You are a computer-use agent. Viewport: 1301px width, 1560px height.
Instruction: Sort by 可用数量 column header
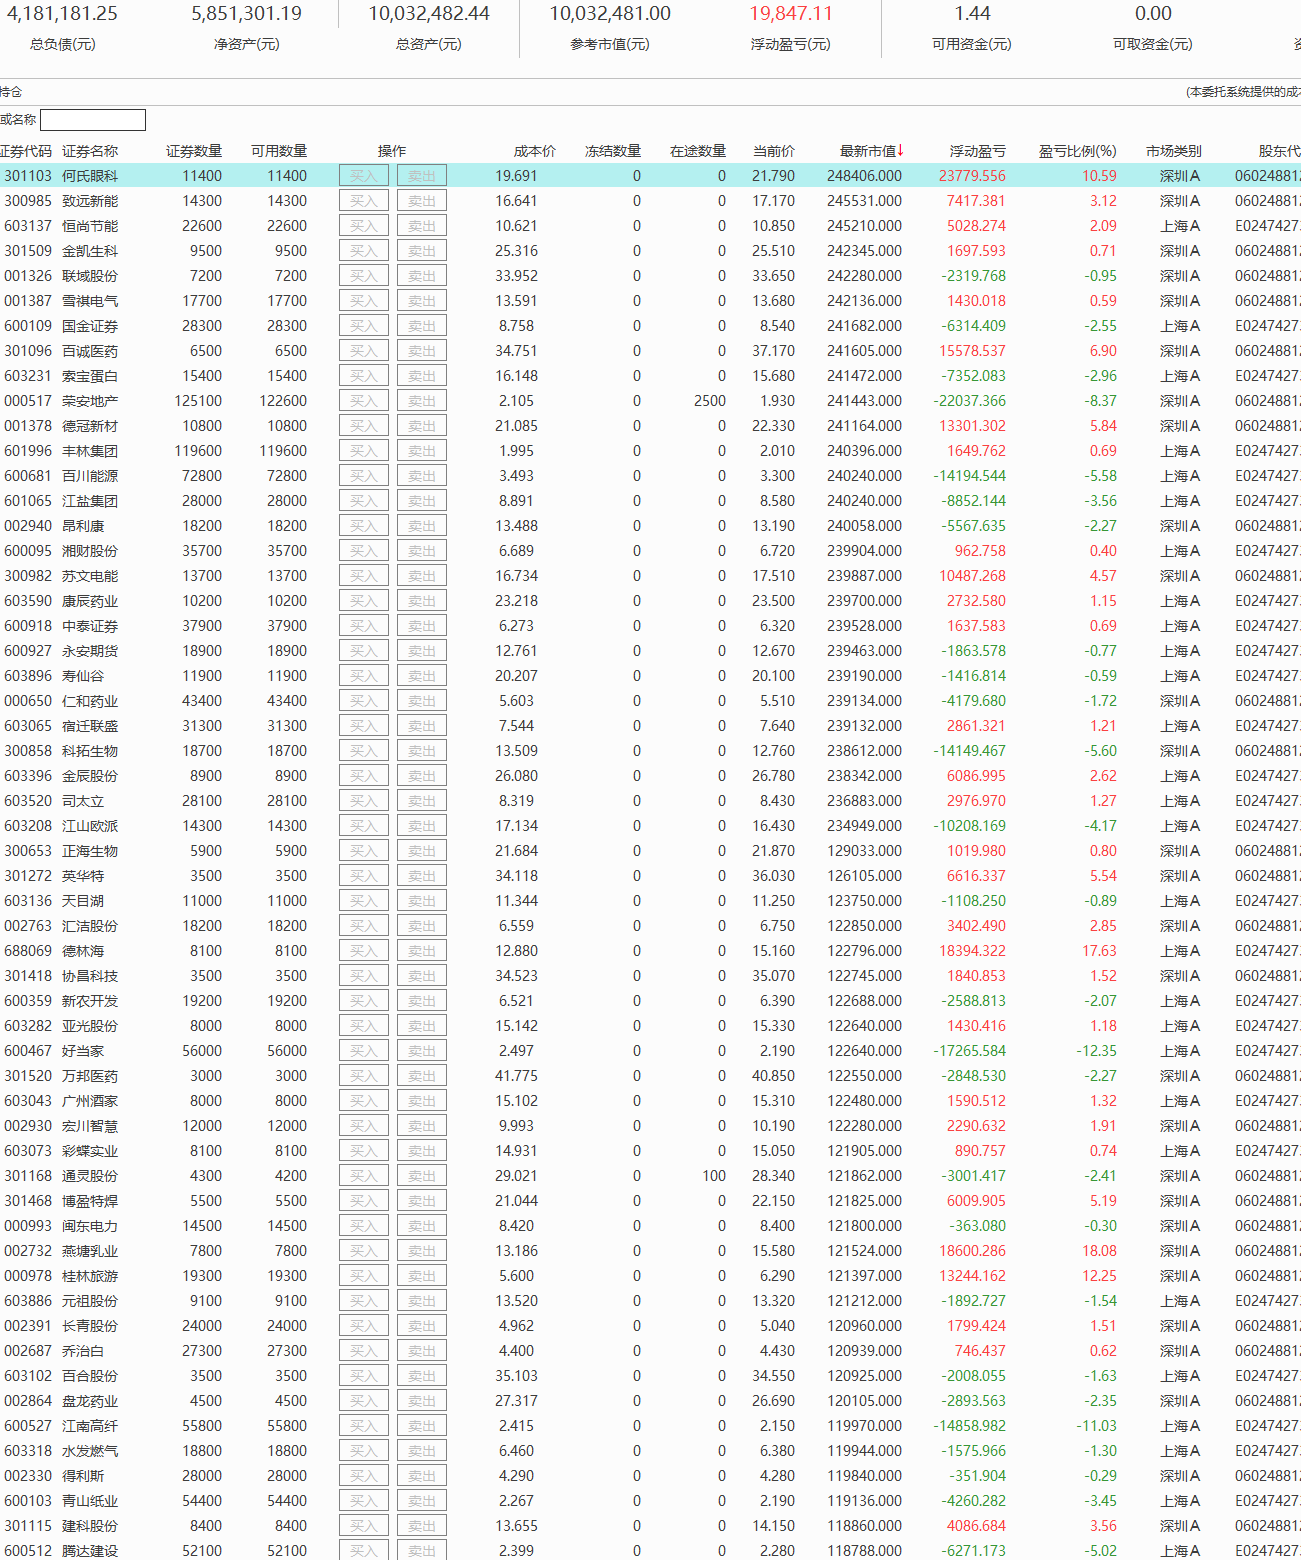[279, 151]
